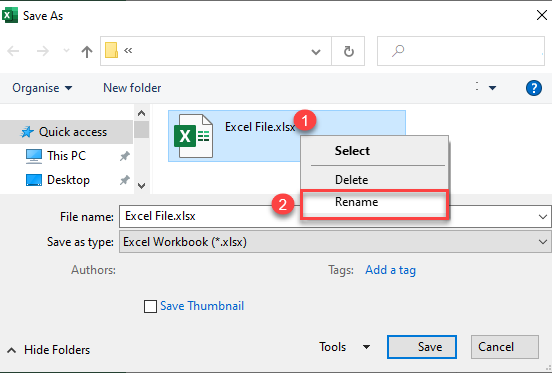The width and height of the screenshot is (552, 373).
Task: Click the magnifier search icon
Action: (398, 51)
